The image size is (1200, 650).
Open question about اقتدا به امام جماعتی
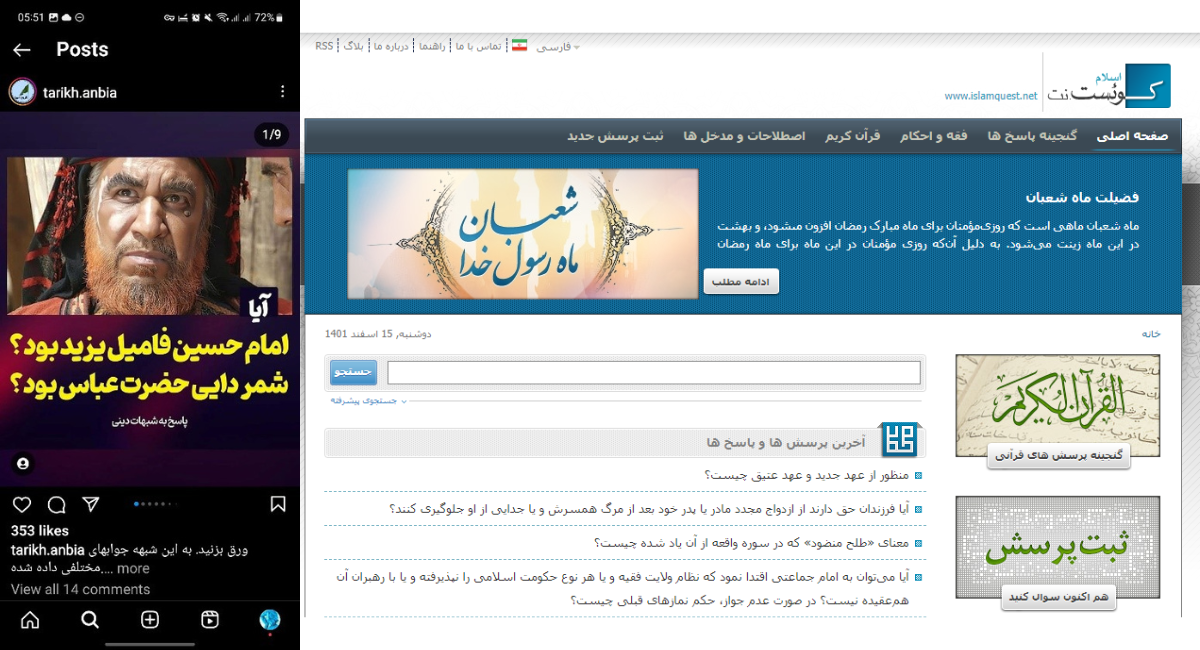(622, 588)
